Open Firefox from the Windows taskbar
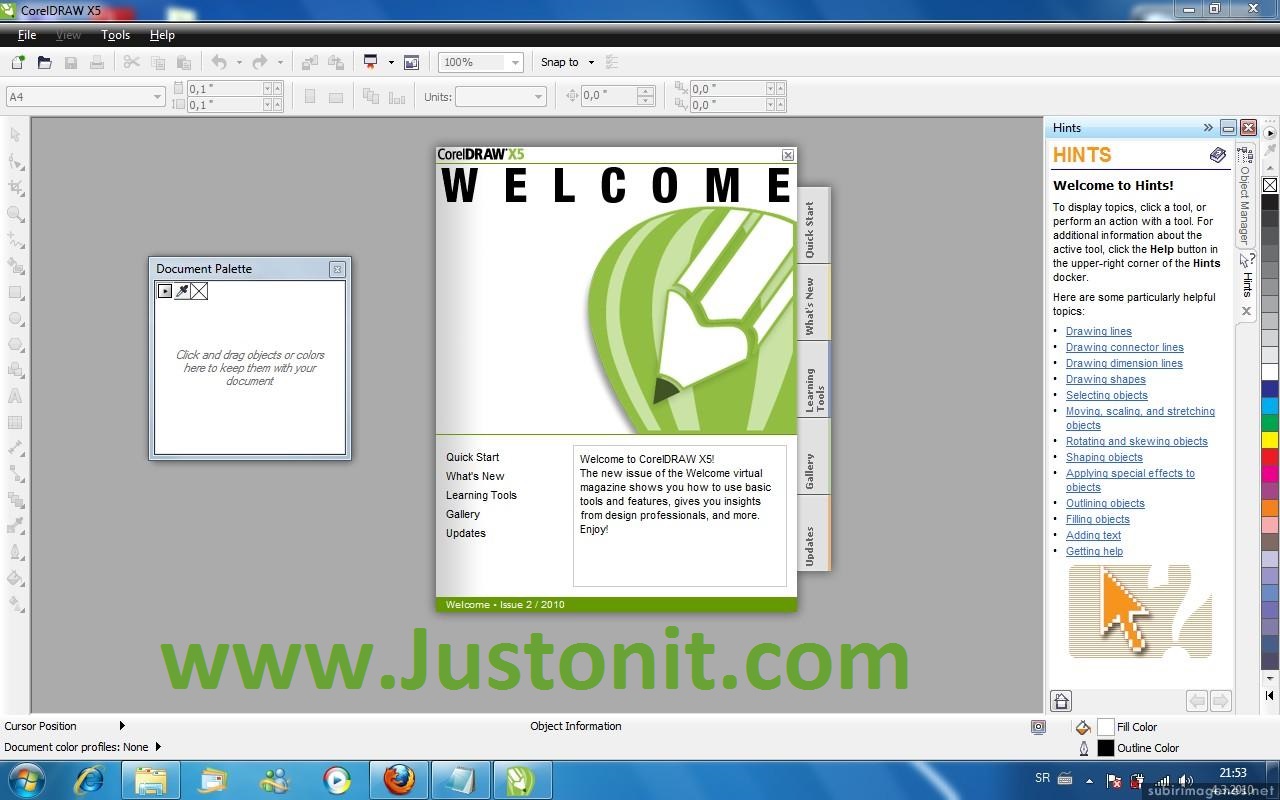The image size is (1280, 800). click(399, 779)
